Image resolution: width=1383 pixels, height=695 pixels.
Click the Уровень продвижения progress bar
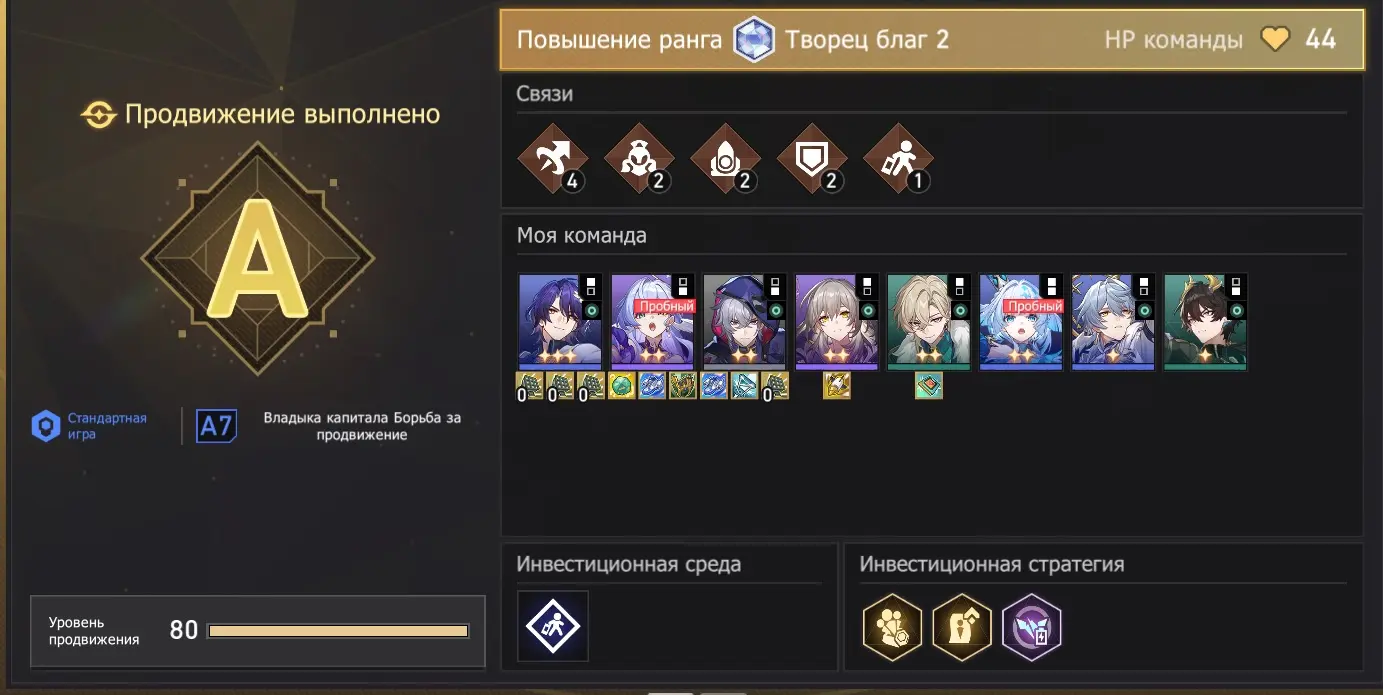click(x=338, y=631)
